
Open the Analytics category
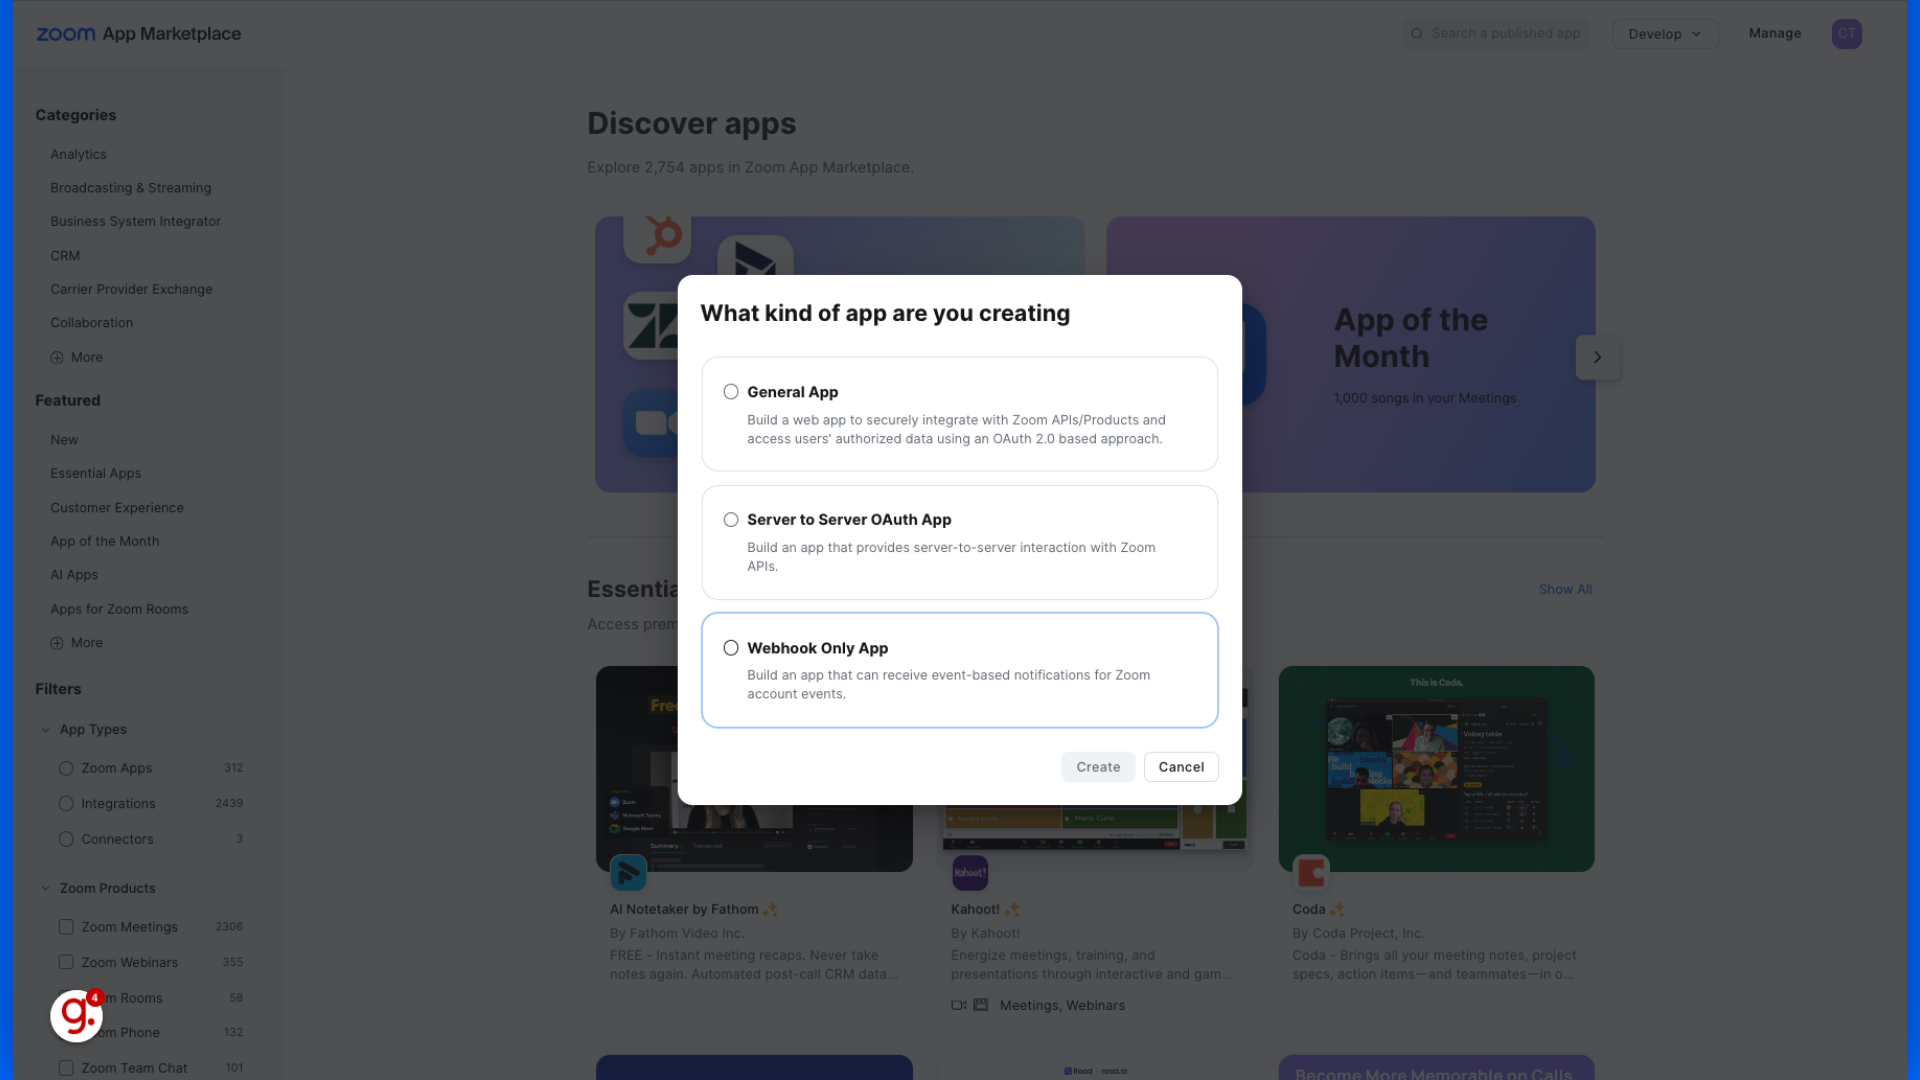point(78,154)
